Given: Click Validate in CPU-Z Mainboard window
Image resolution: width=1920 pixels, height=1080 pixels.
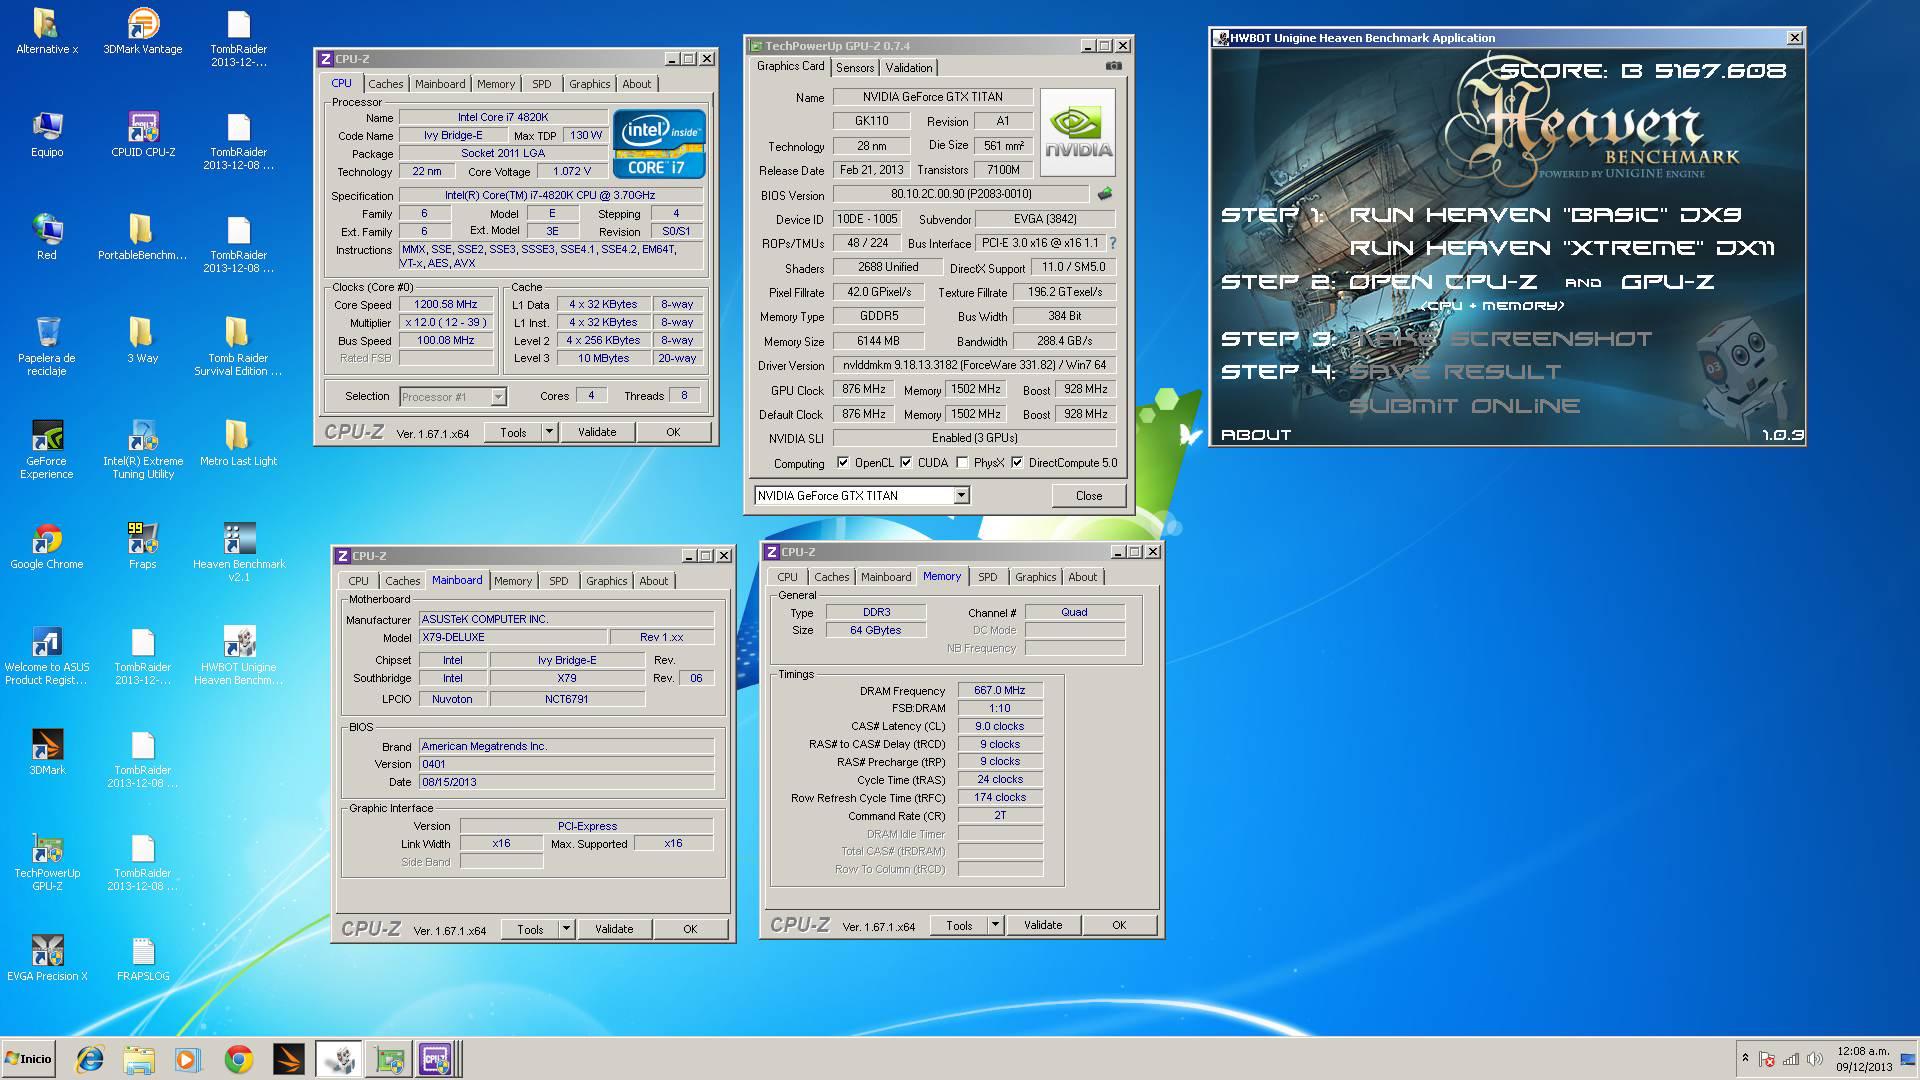Looking at the screenshot, I should click(x=614, y=929).
